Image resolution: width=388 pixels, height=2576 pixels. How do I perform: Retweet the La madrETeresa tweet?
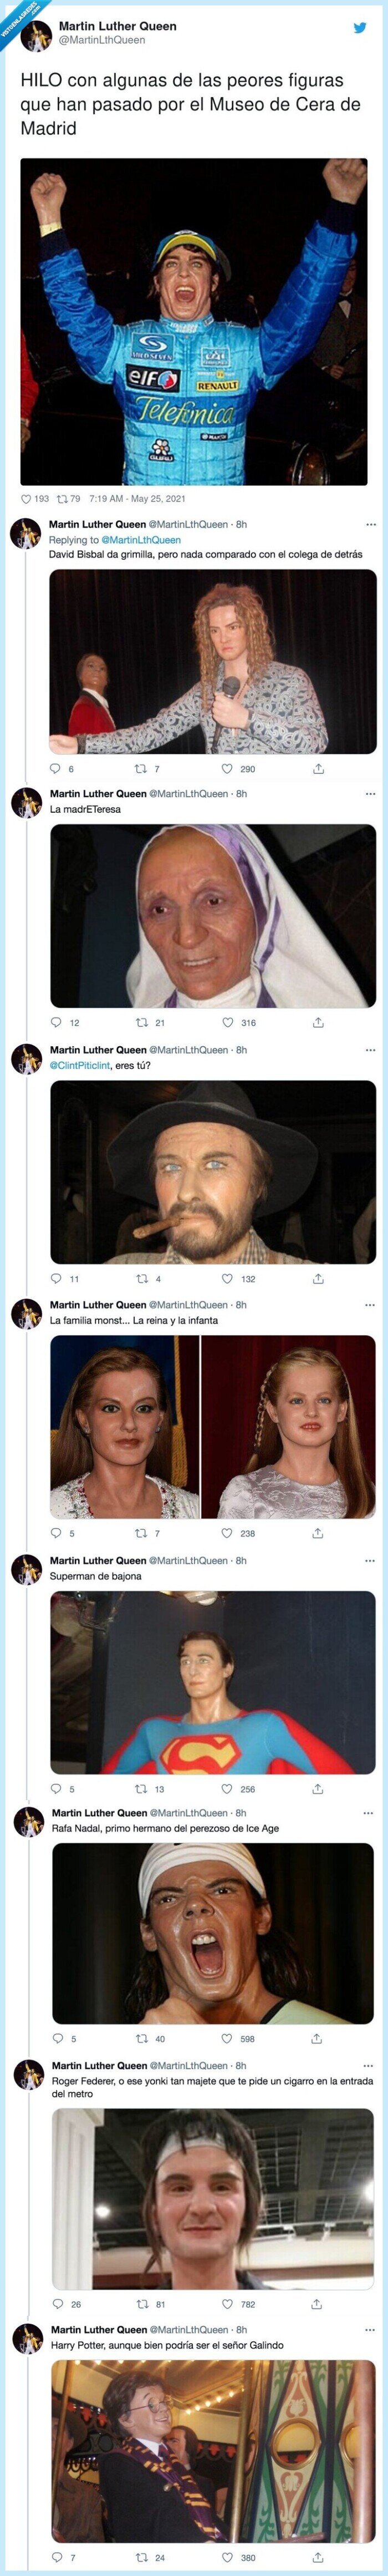tap(141, 1022)
